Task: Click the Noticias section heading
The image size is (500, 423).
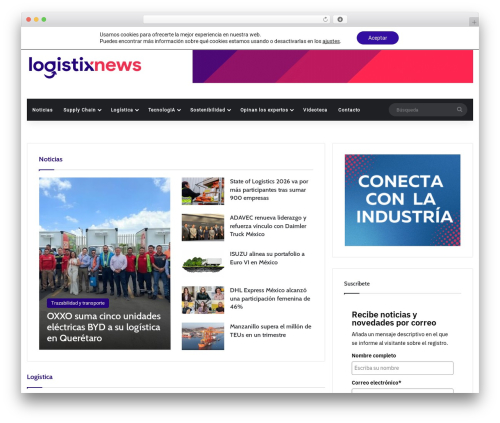Action: pyautogui.click(x=51, y=159)
